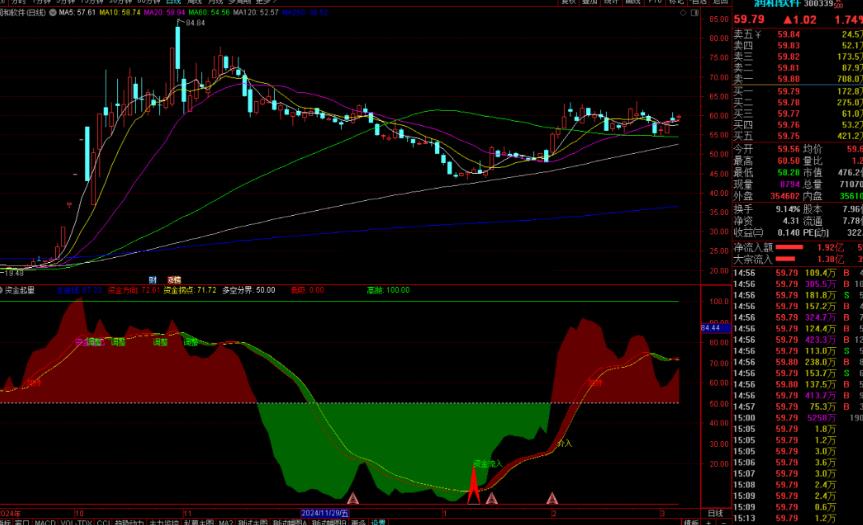
Task: Click the 资金拐点: 71.72 value
Action: [189, 290]
